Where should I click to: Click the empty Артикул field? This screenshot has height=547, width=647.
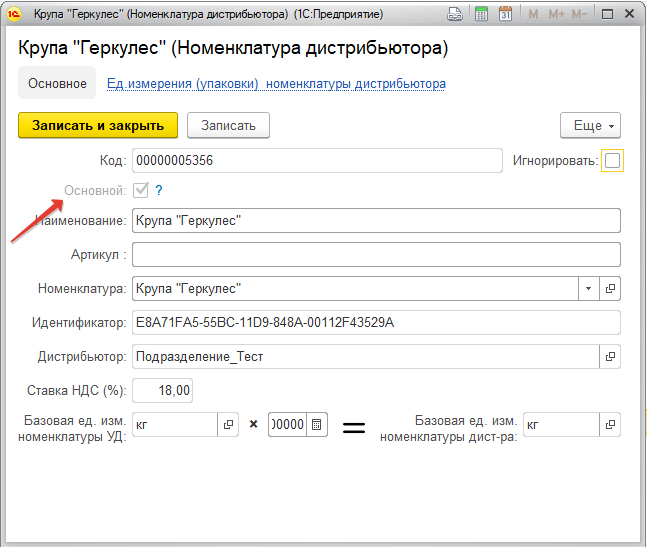tap(376, 255)
